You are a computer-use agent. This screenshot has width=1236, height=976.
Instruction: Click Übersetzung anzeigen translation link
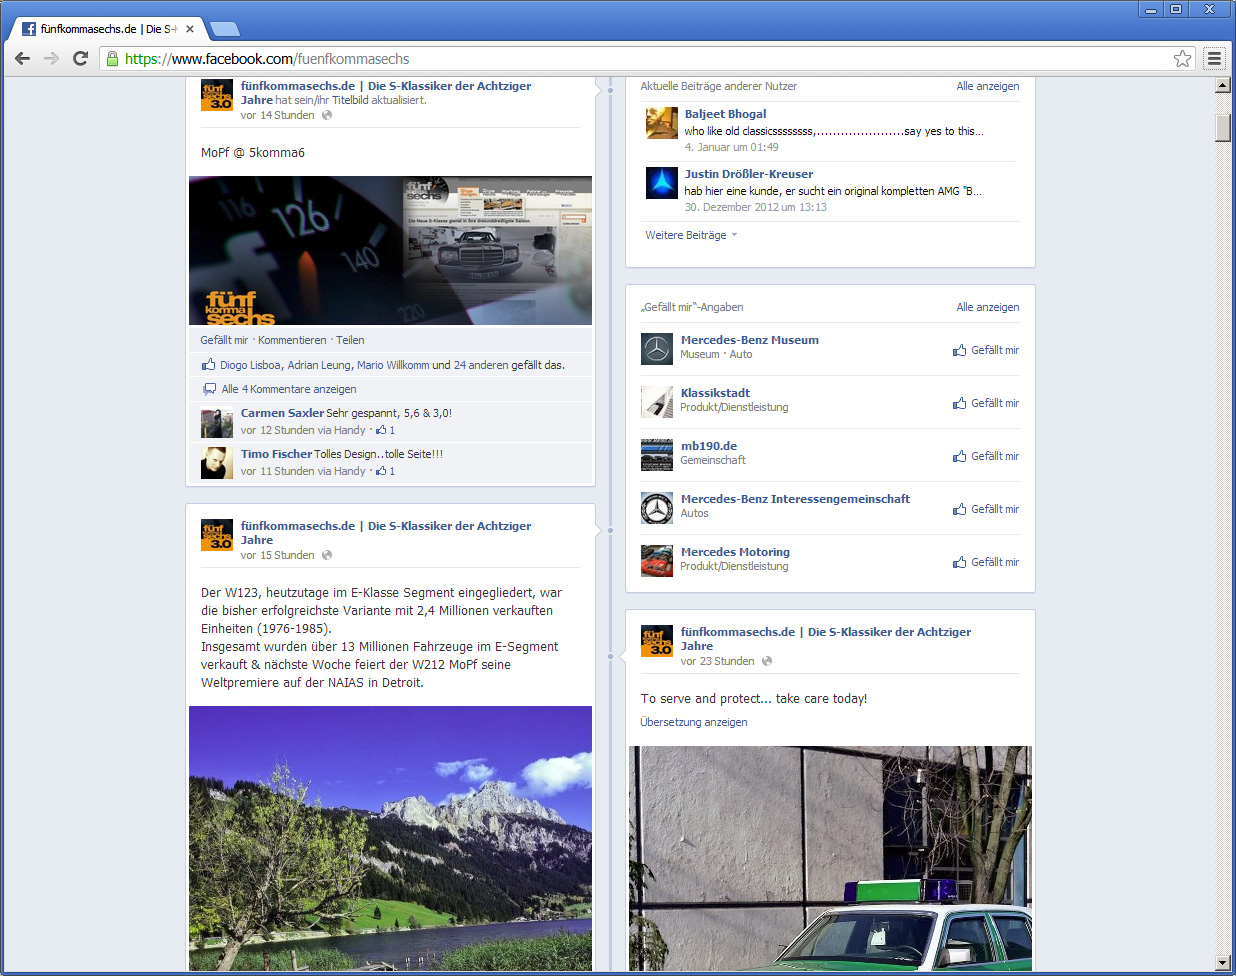pos(694,722)
